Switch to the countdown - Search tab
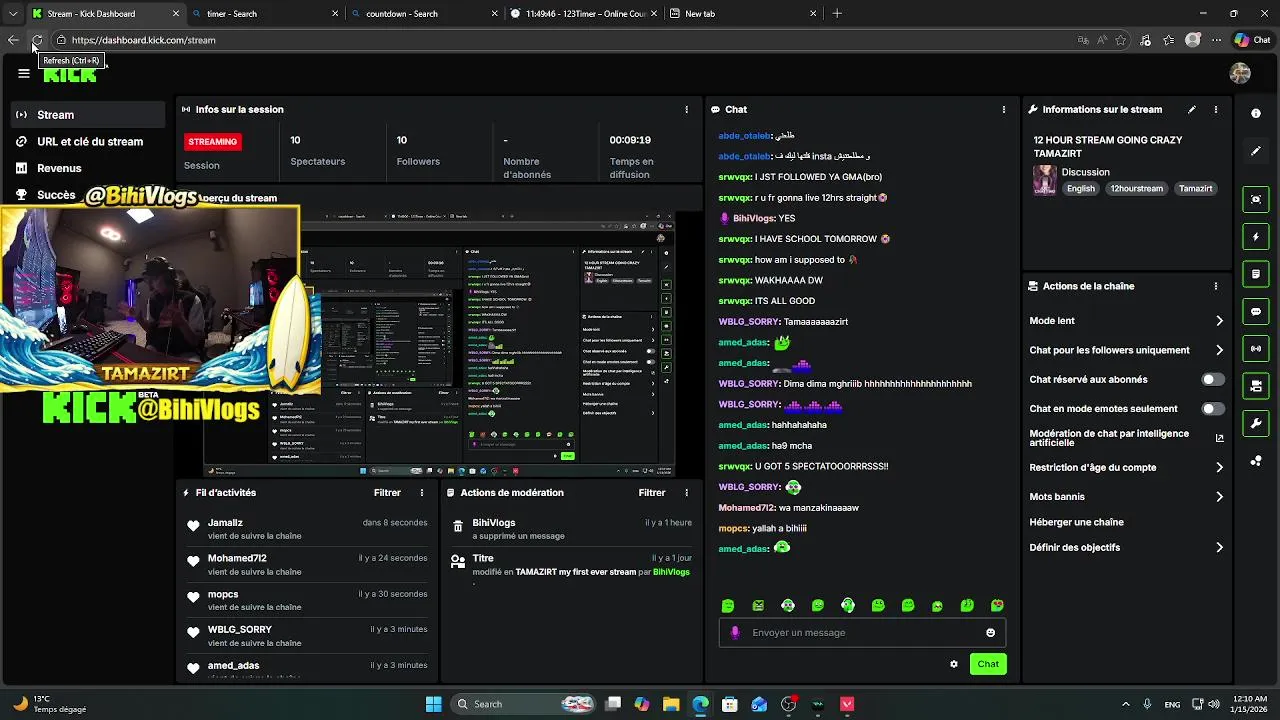 [x=425, y=14]
